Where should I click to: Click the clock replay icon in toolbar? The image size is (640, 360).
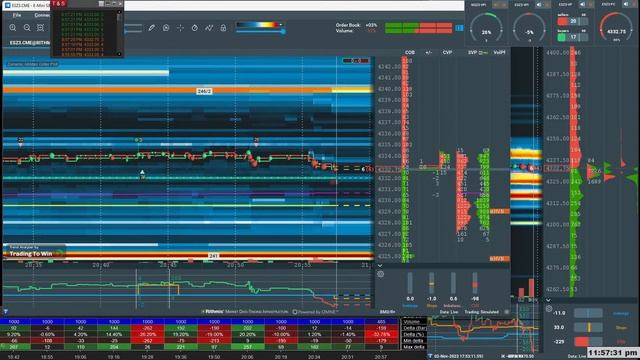point(195,28)
